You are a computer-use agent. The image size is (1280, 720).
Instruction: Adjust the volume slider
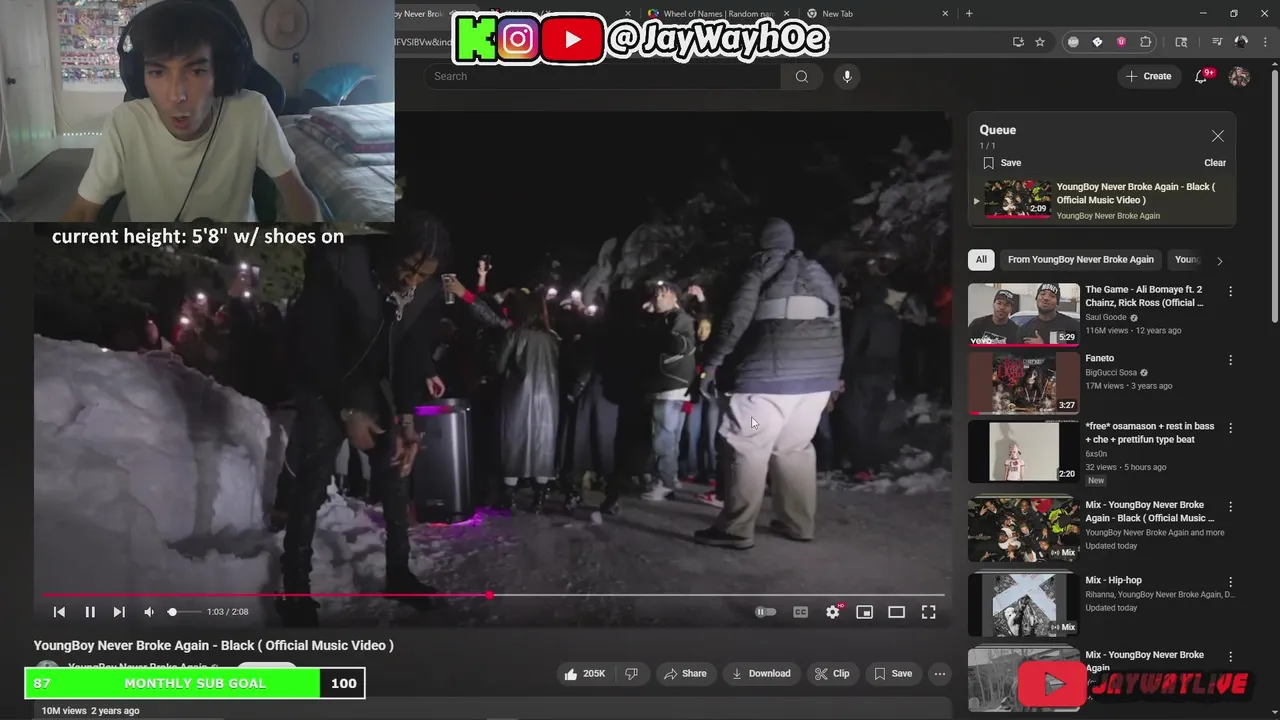(182, 612)
